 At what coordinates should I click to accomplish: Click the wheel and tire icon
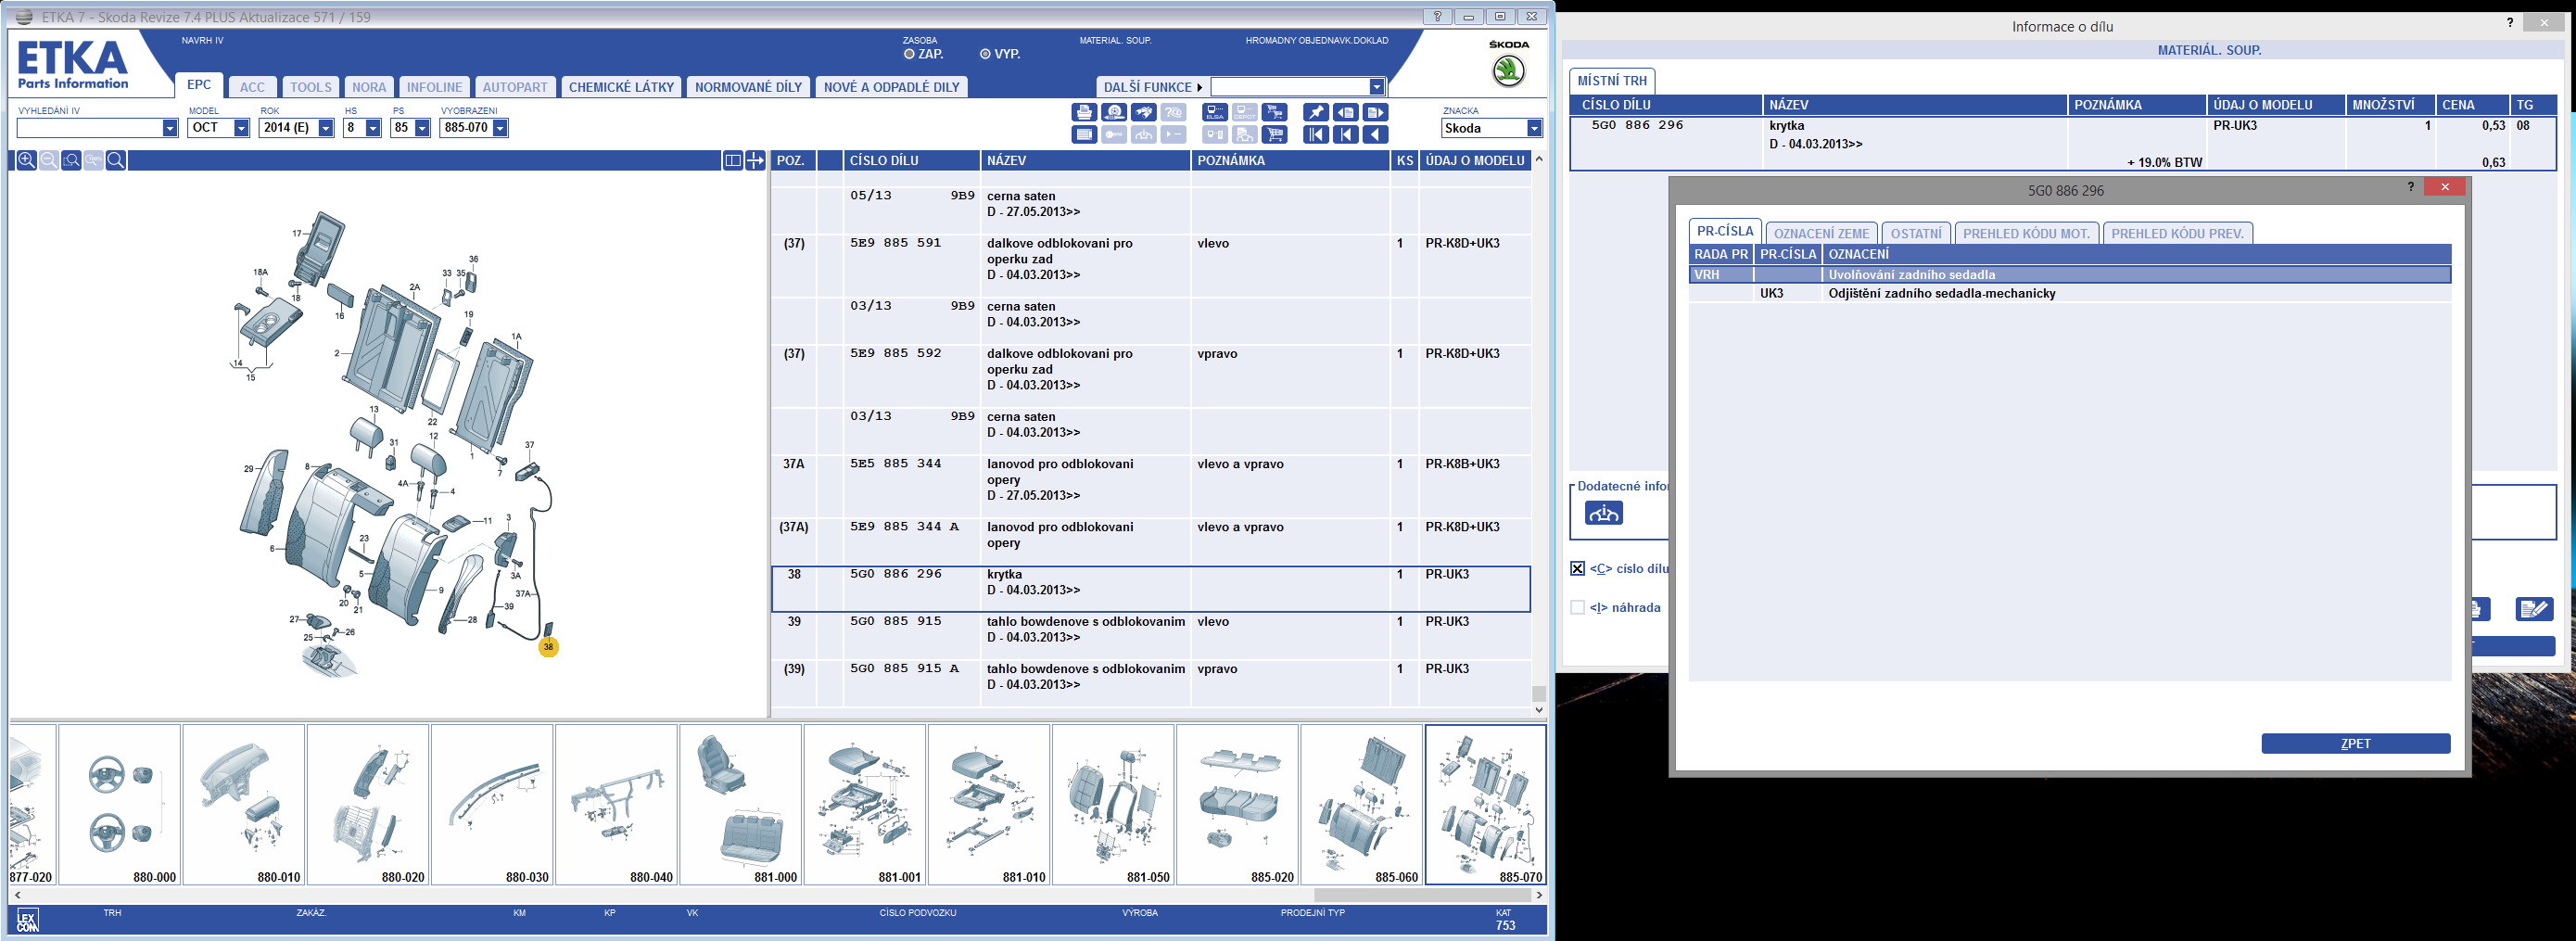tap(1114, 113)
